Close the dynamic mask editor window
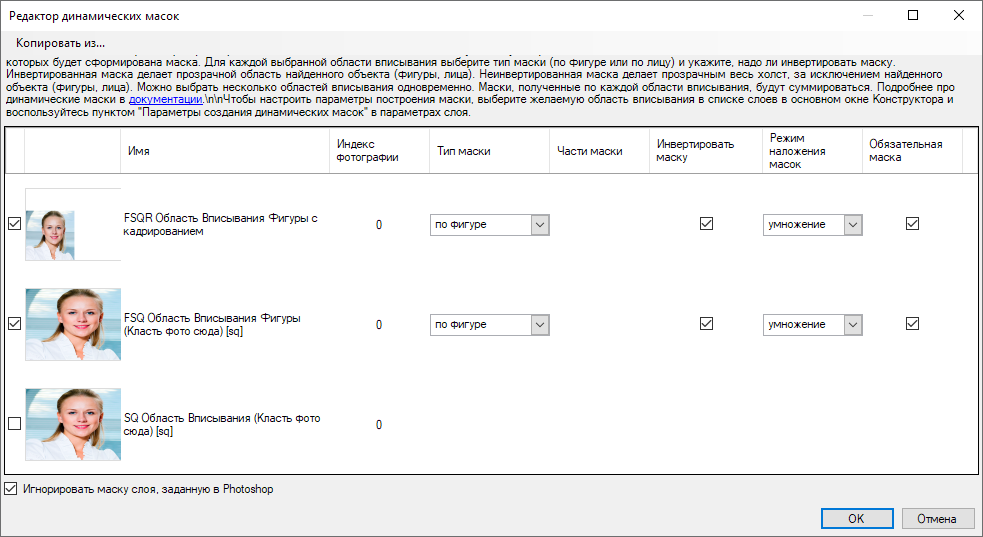The image size is (983, 537). [x=959, y=15]
